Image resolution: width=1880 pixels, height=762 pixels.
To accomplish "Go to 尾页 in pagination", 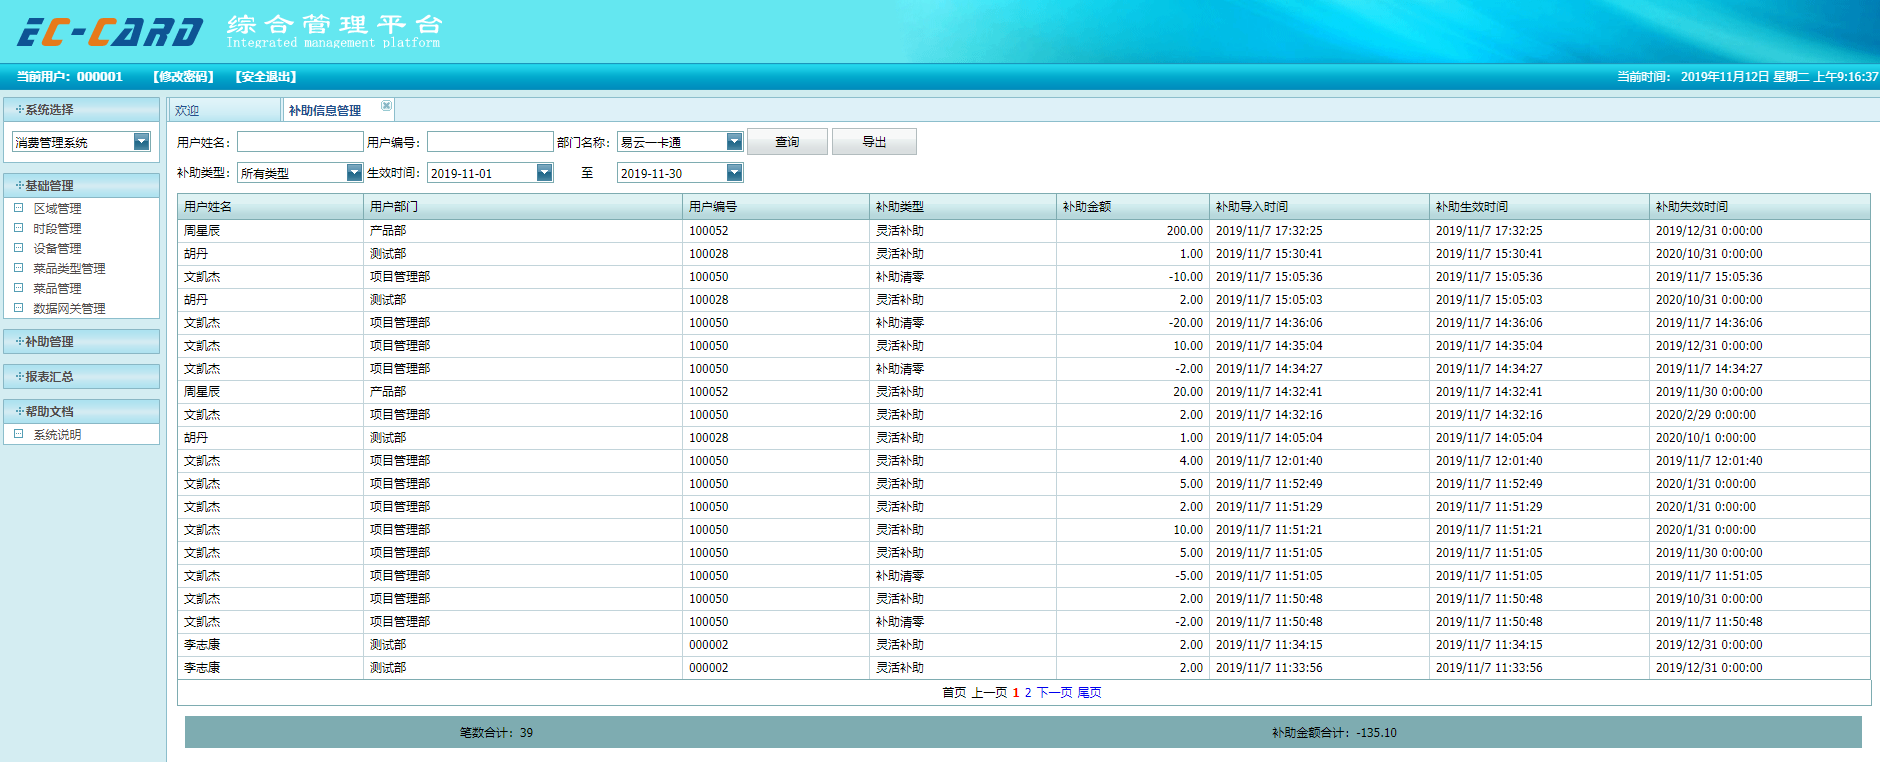I will pos(1089,692).
